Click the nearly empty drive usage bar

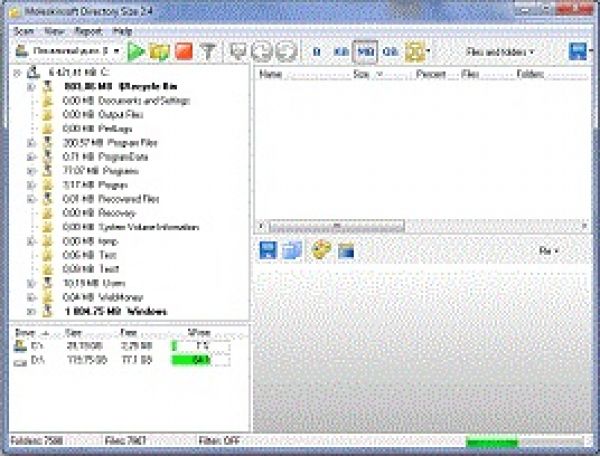(x=201, y=347)
